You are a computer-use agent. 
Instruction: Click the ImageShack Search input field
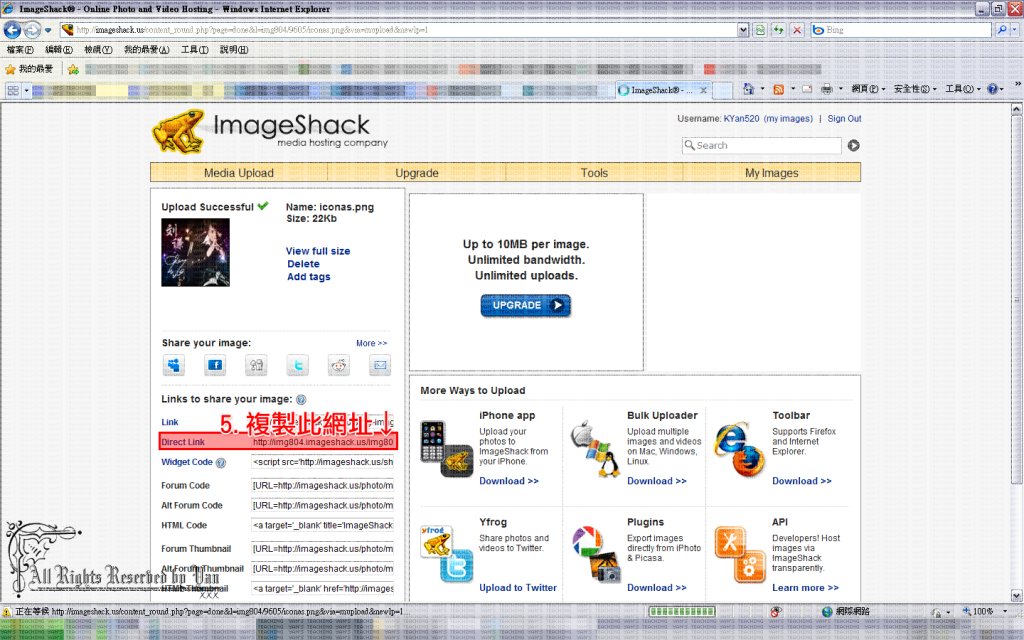(761, 146)
